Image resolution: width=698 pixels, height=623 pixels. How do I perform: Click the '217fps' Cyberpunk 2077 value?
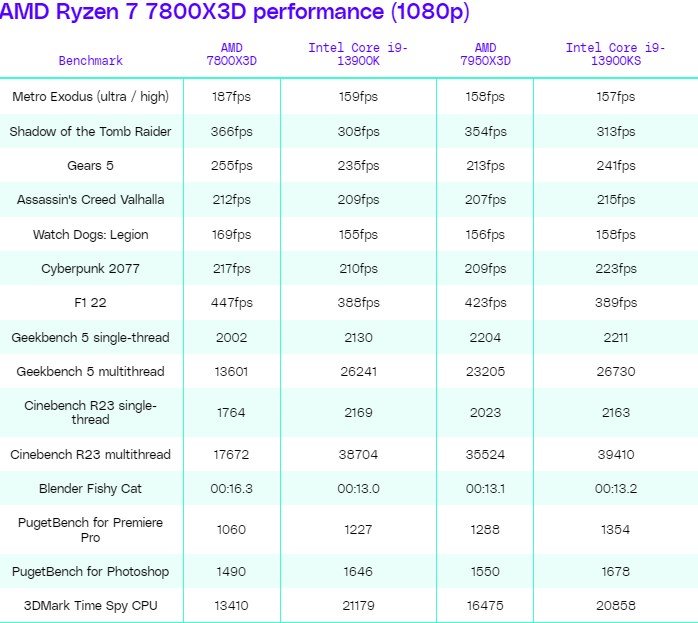pos(231,269)
